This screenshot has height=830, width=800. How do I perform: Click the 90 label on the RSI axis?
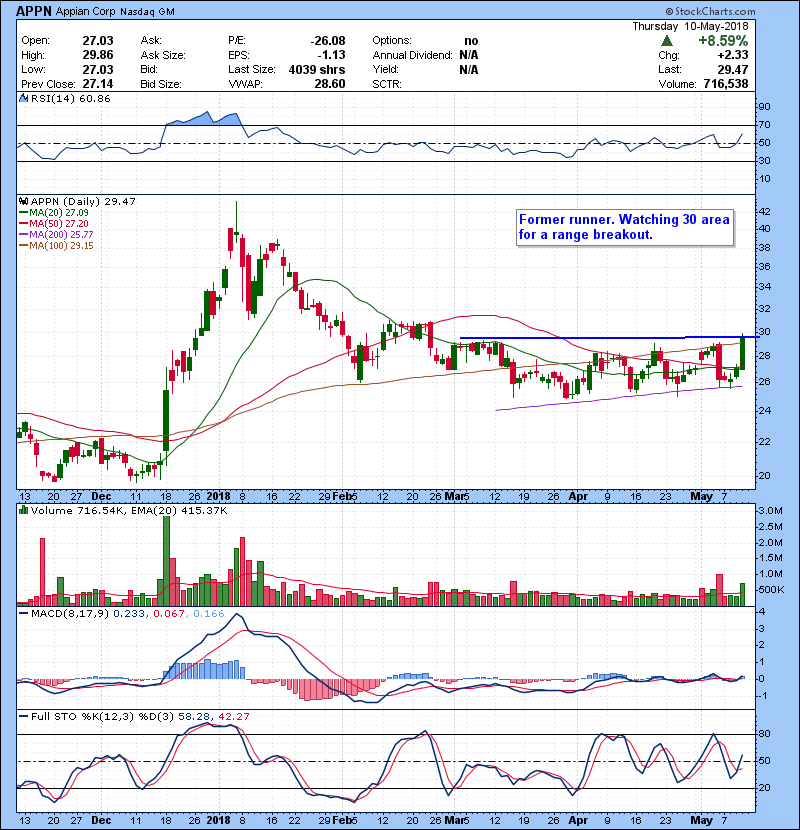pos(765,107)
